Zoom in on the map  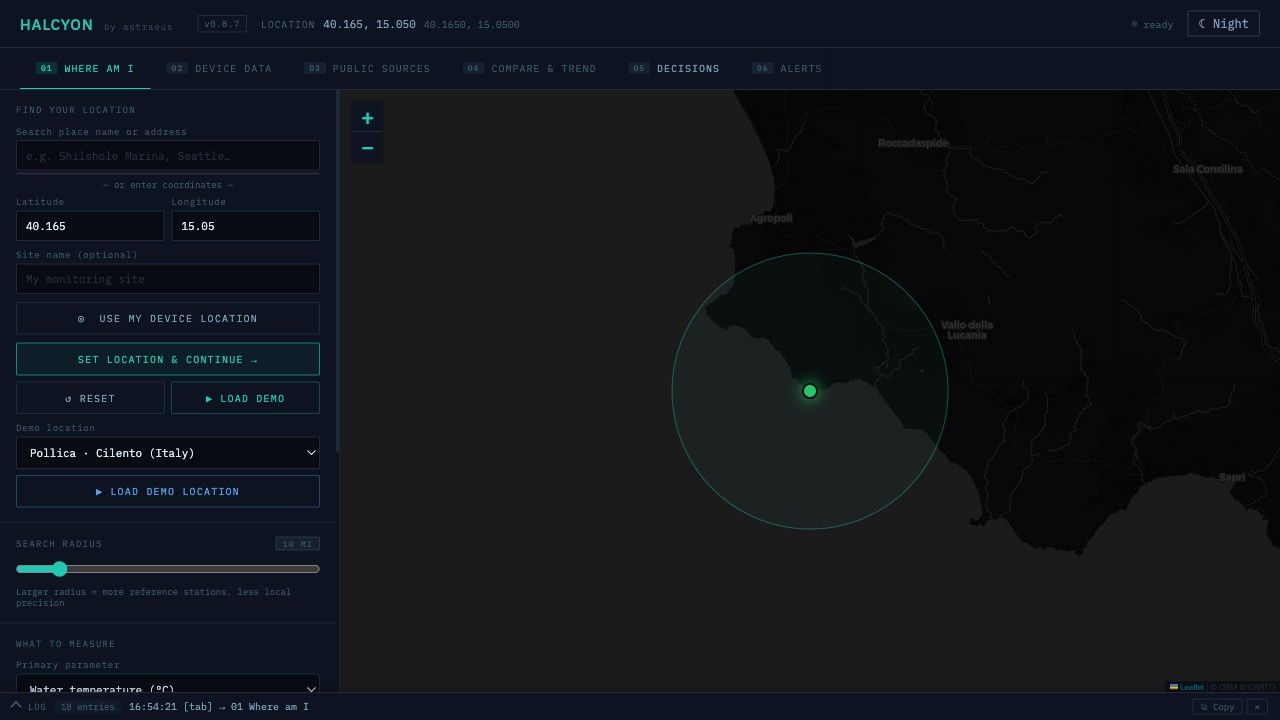367,118
